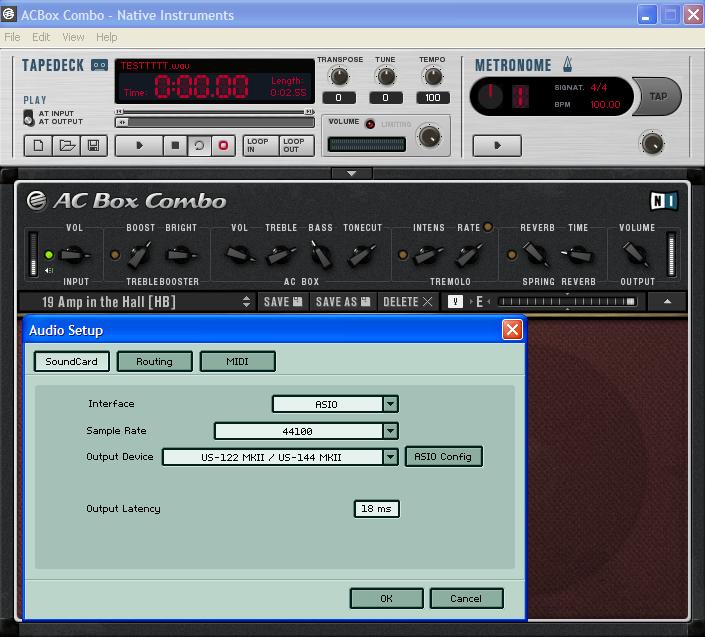The width and height of the screenshot is (705, 637).
Task: Click the tremolo INTENS knob
Action: pyautogui.click(x=427, y=255)
